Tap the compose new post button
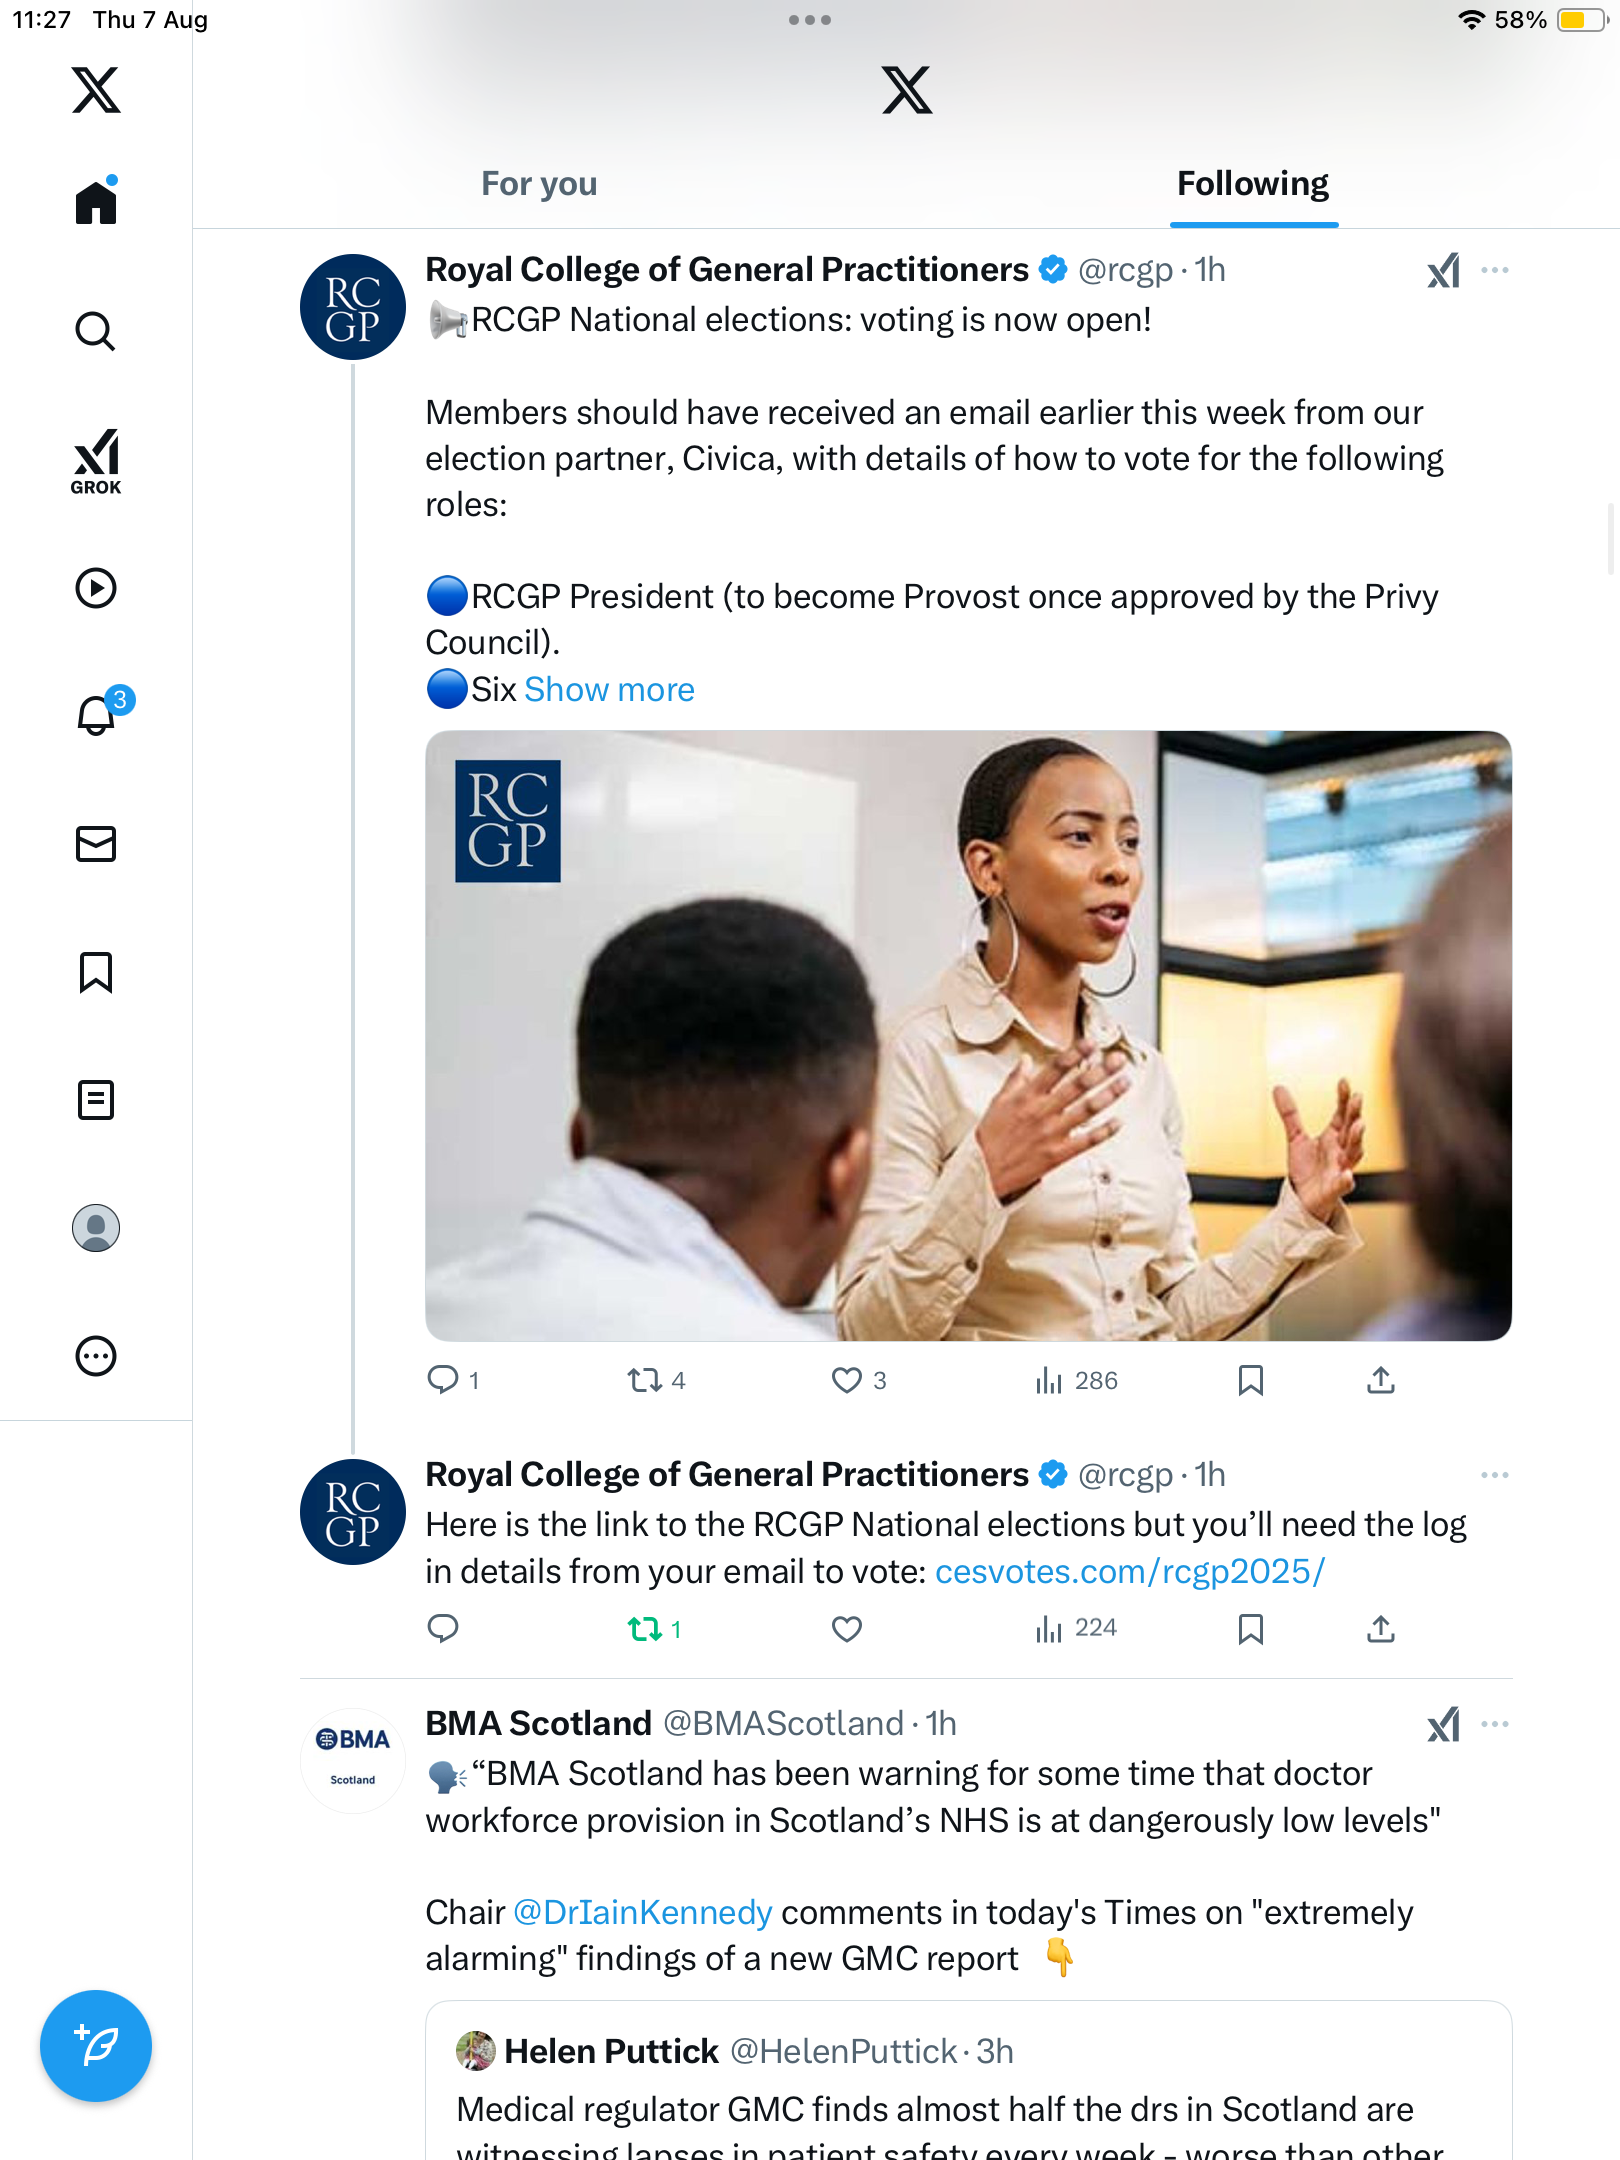 (x=96, y=2046)
